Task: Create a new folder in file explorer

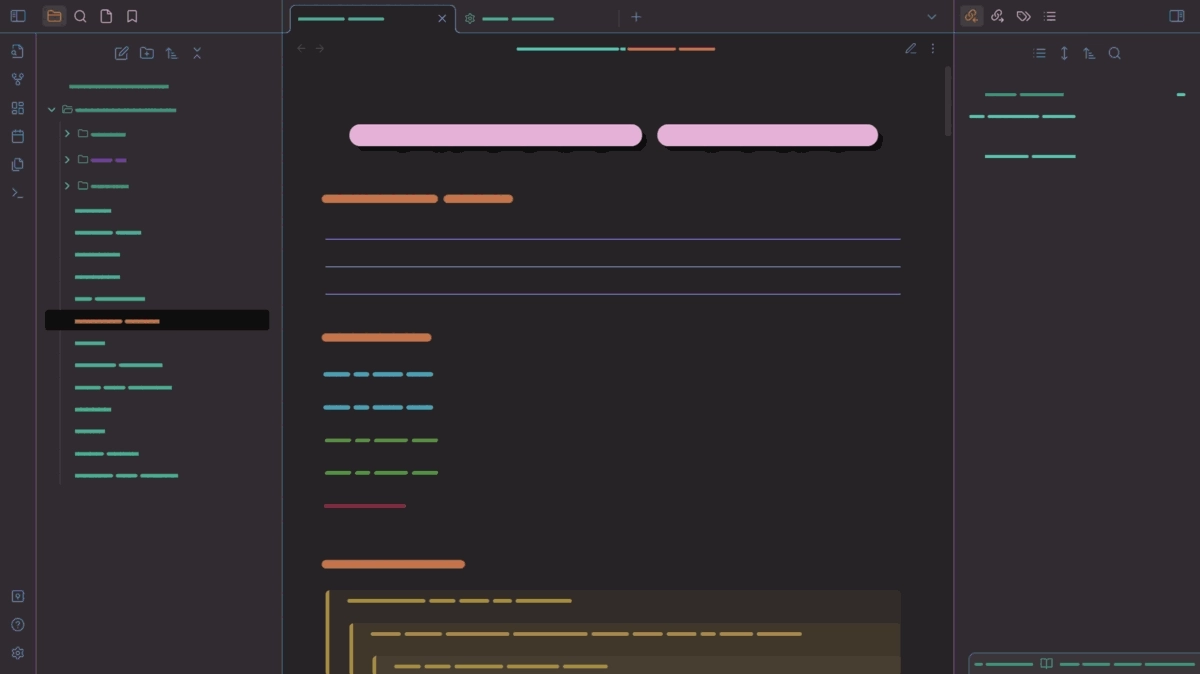Action: [147, 53]
